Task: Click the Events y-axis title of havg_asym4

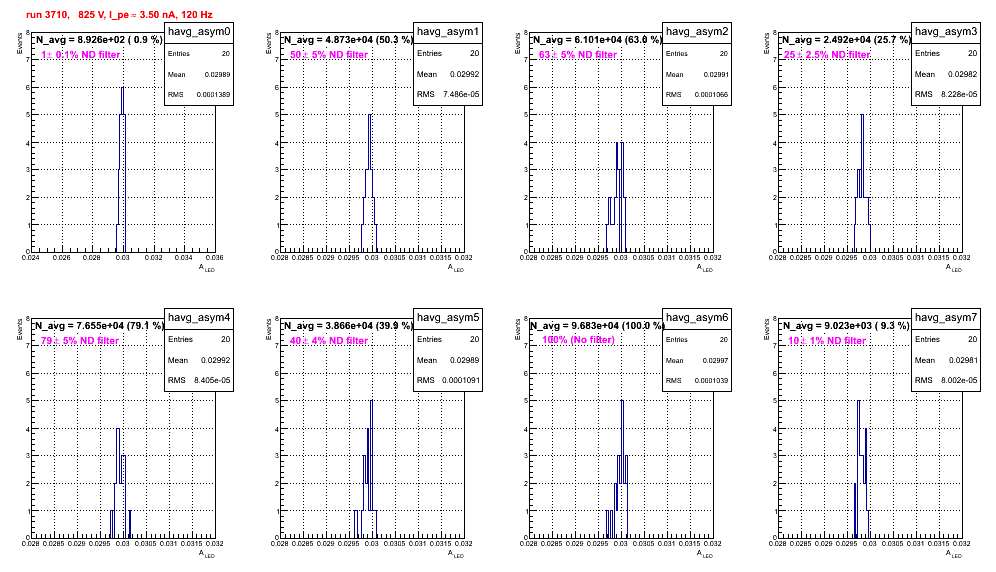Action: 19,328
